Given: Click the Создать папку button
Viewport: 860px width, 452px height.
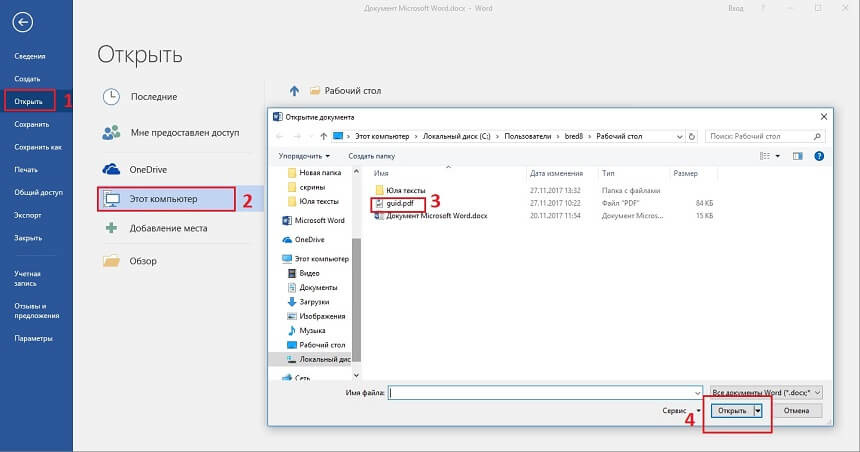Looking at the screenshot, I should tap(371, 156).
